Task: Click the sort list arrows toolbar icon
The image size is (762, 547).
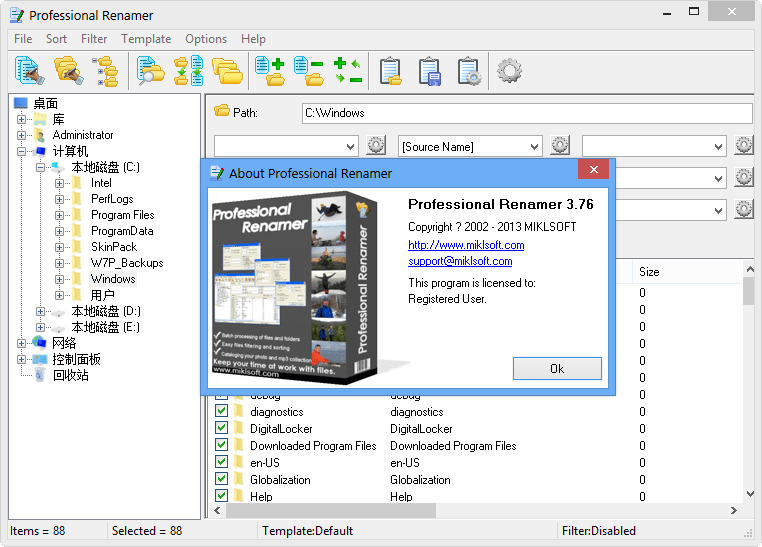Action: point(189,71)
